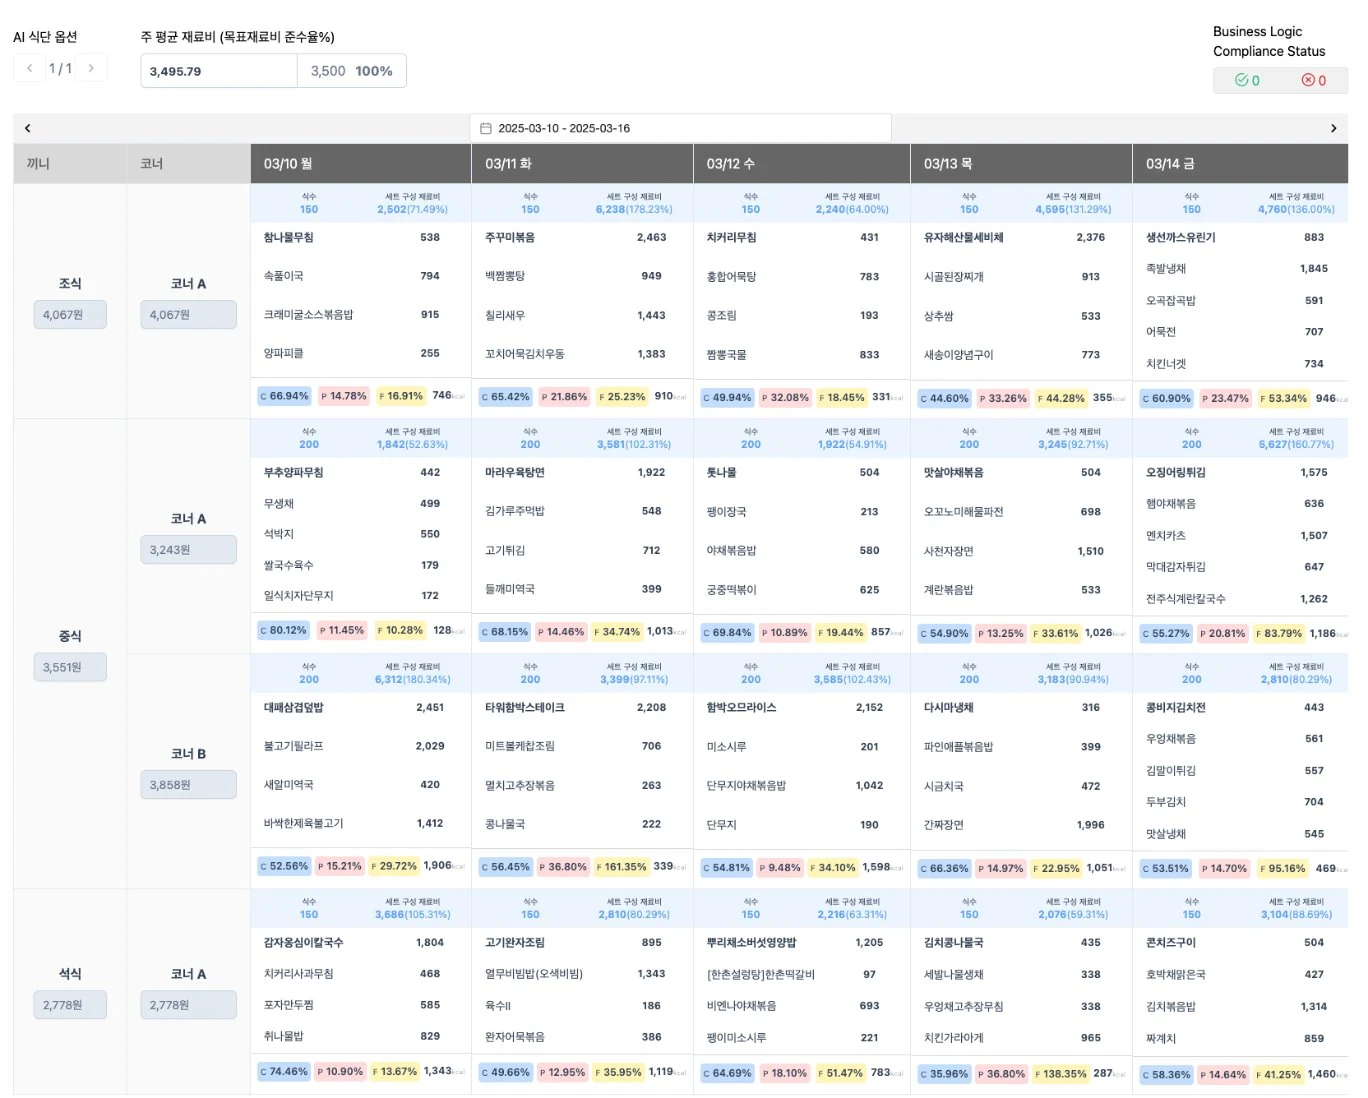Click the Business Logic Compliance Status label
1368x1098 pixels.
click(x=1269, y=41)
